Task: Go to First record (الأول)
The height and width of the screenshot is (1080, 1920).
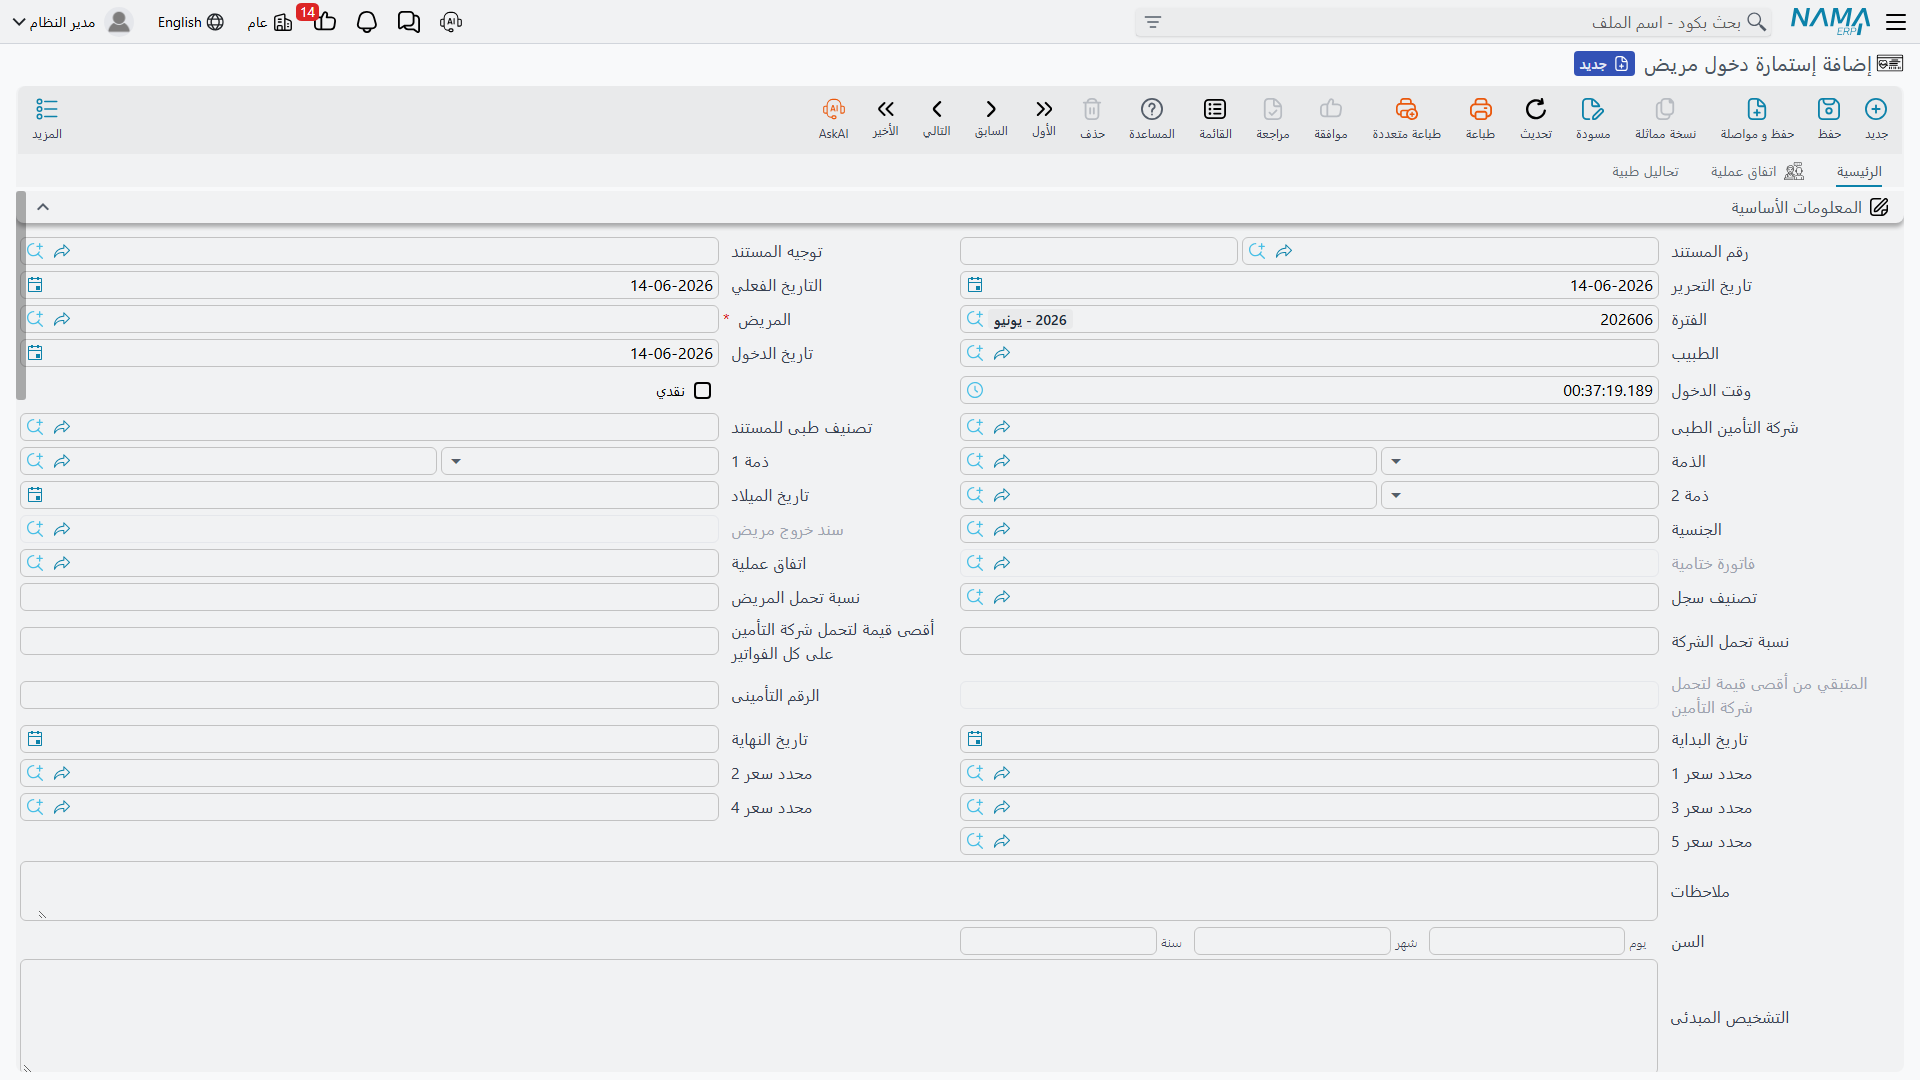Action: (1044, 118)
